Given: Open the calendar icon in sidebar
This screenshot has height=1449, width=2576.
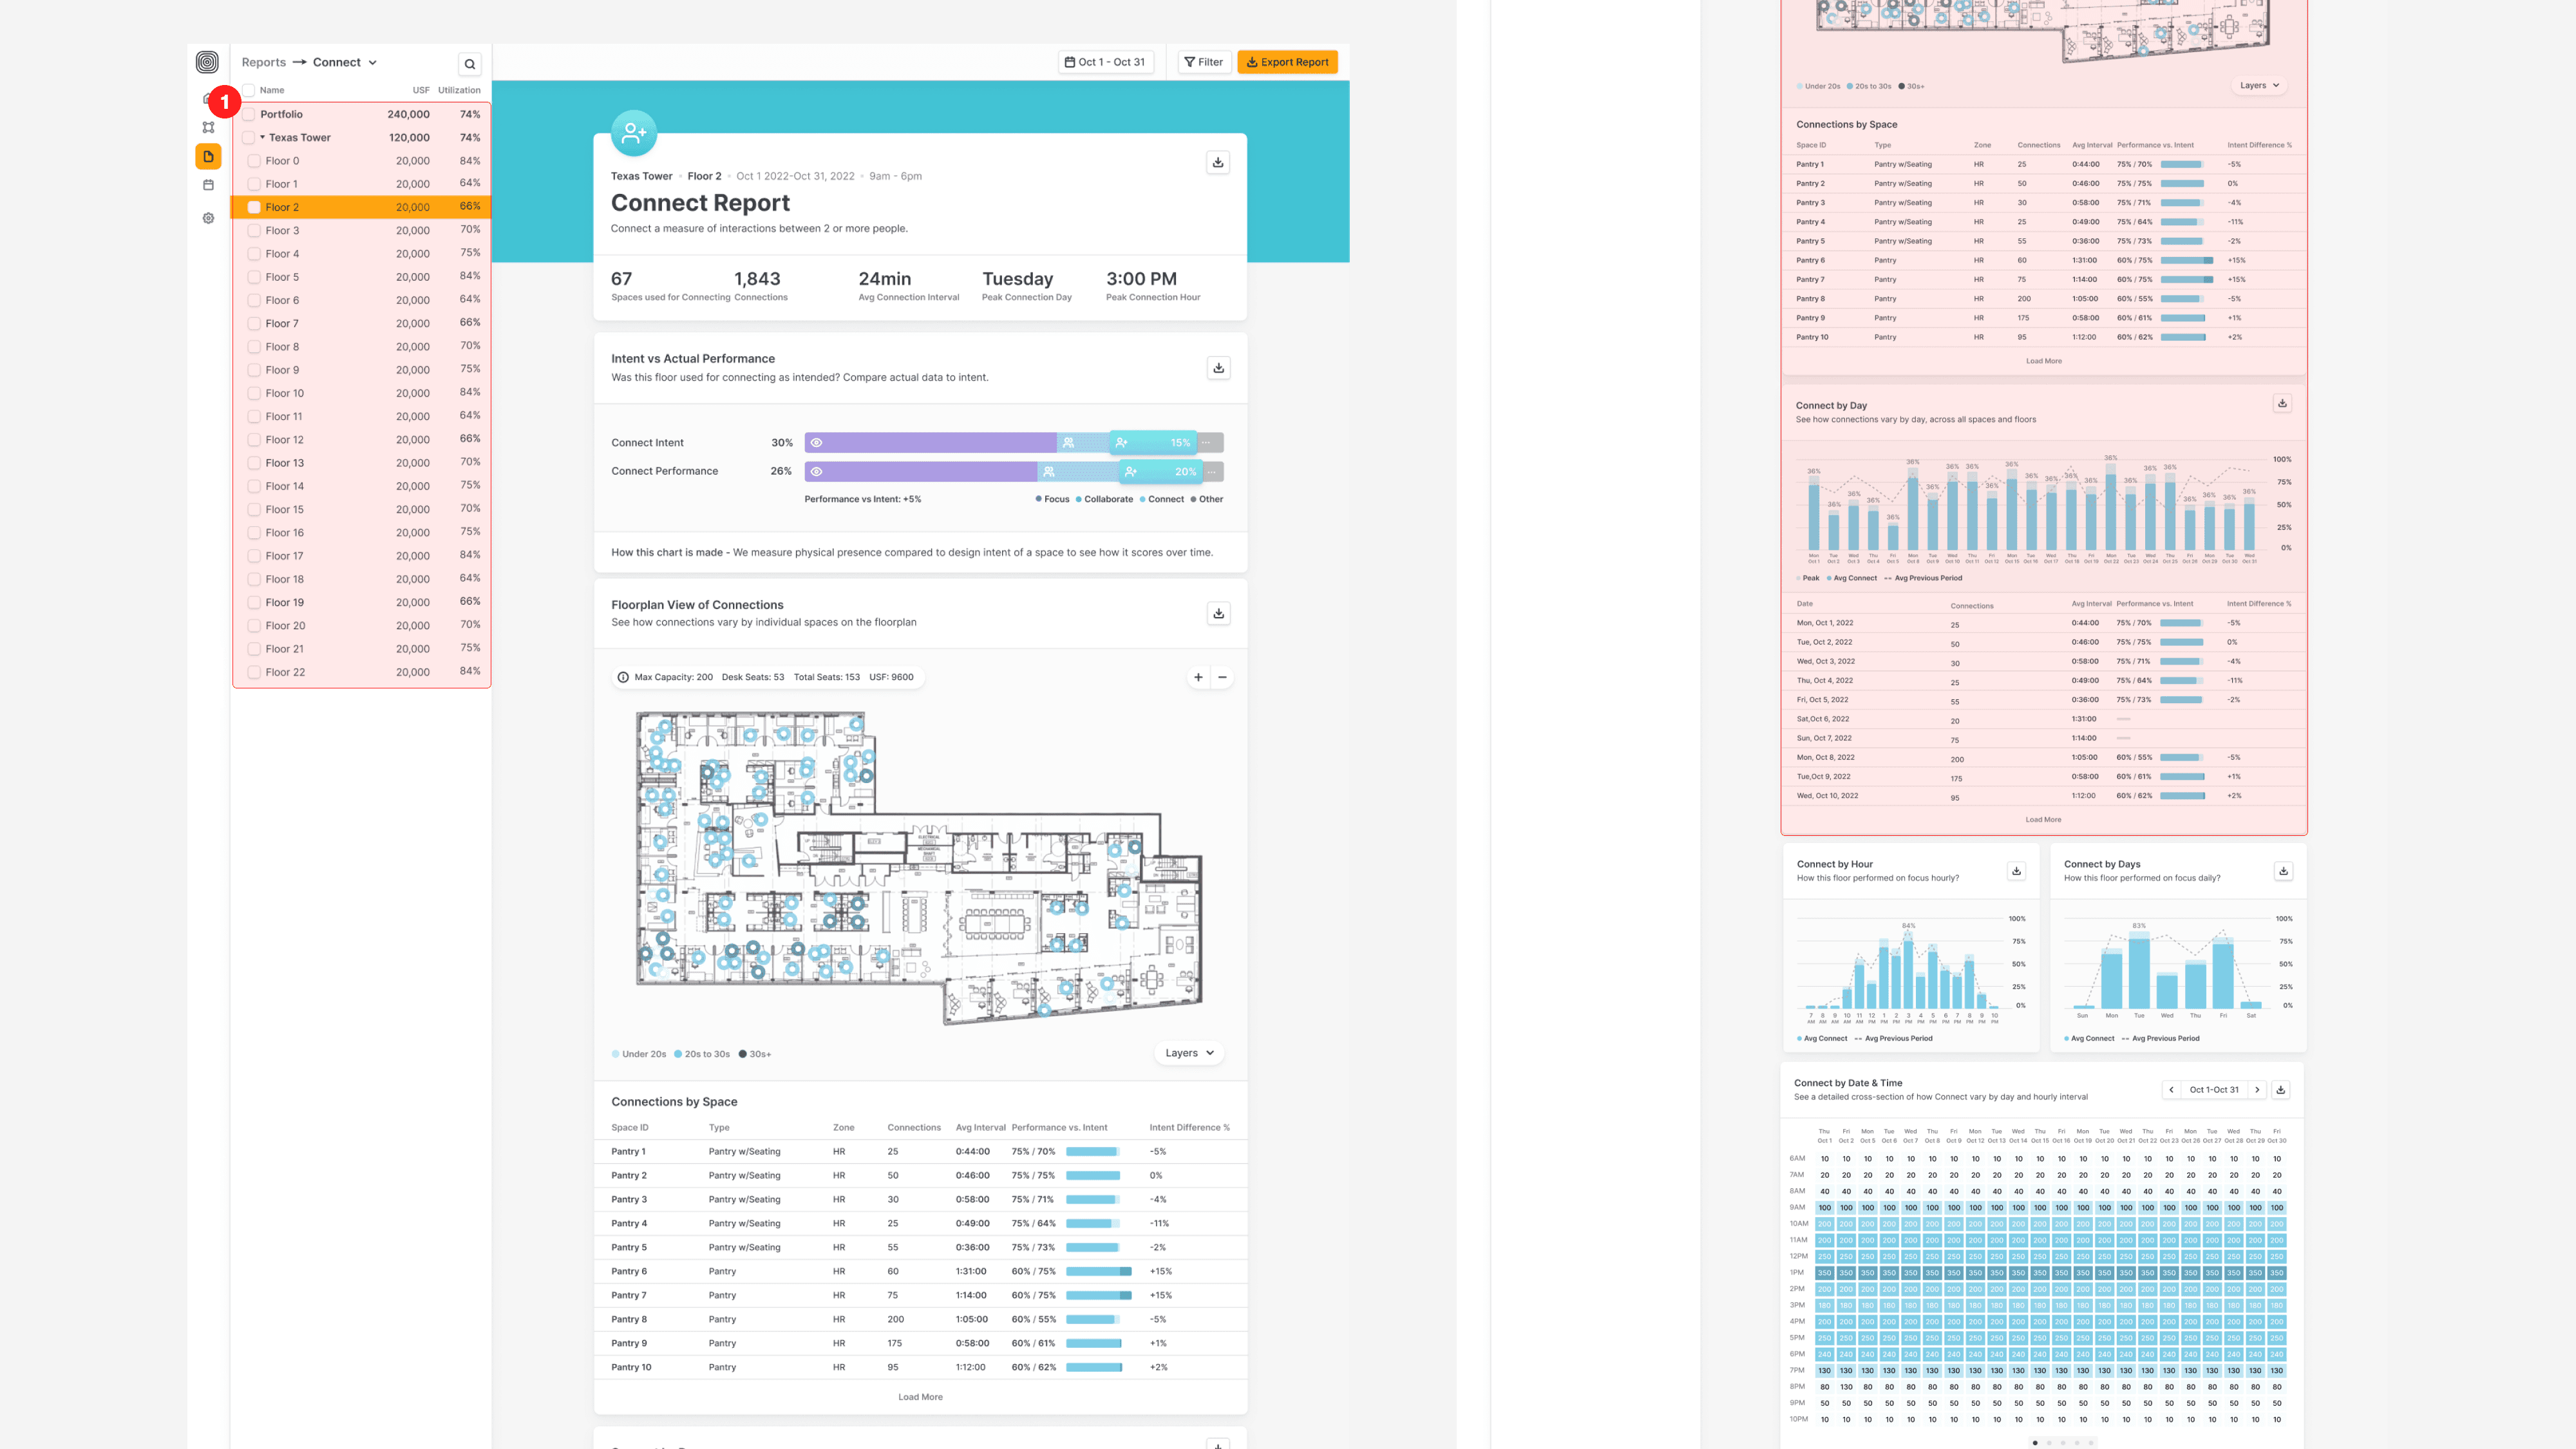Looking at the screenshot, I should pos(208,185).
